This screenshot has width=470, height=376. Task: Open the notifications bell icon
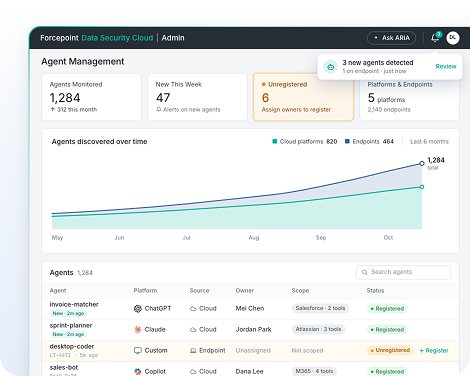[x=435, y=38]
